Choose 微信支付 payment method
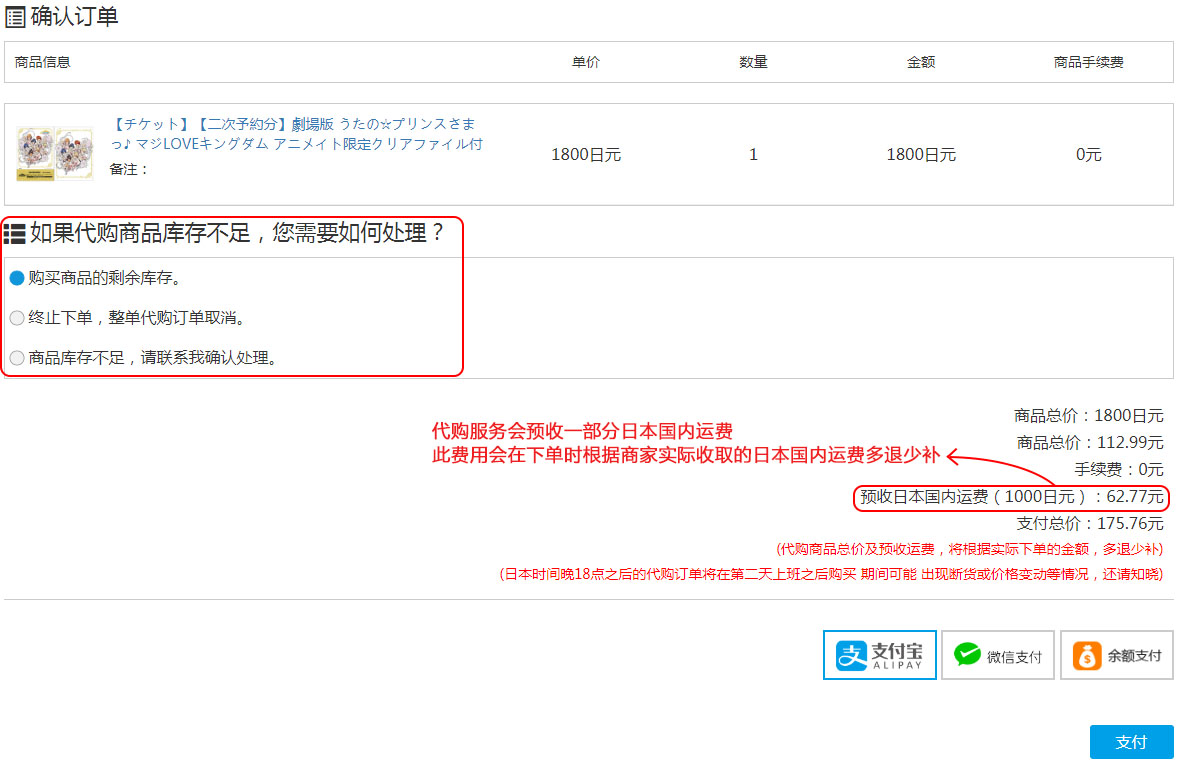This screenshot has height=761, width=1182. pyautogui.click(x=997, y=655)
